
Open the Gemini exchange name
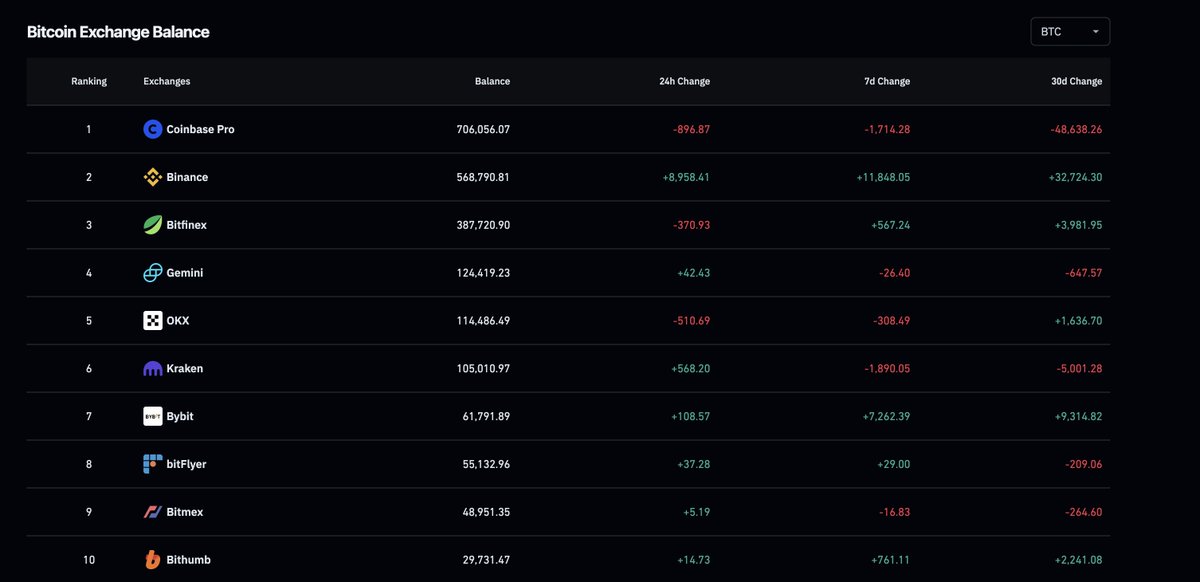pos(185,273)
